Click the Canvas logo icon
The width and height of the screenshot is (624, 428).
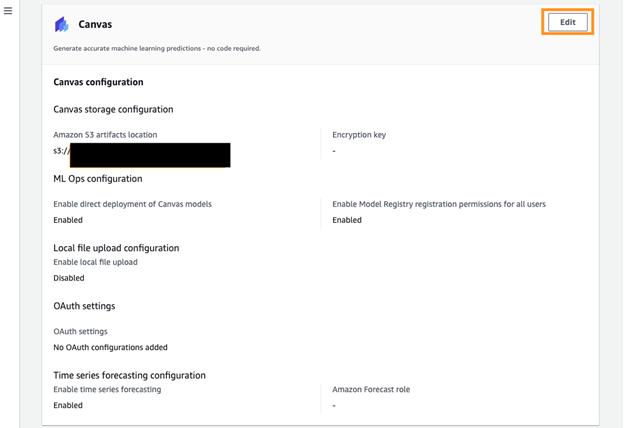click(x=62, y=24)
